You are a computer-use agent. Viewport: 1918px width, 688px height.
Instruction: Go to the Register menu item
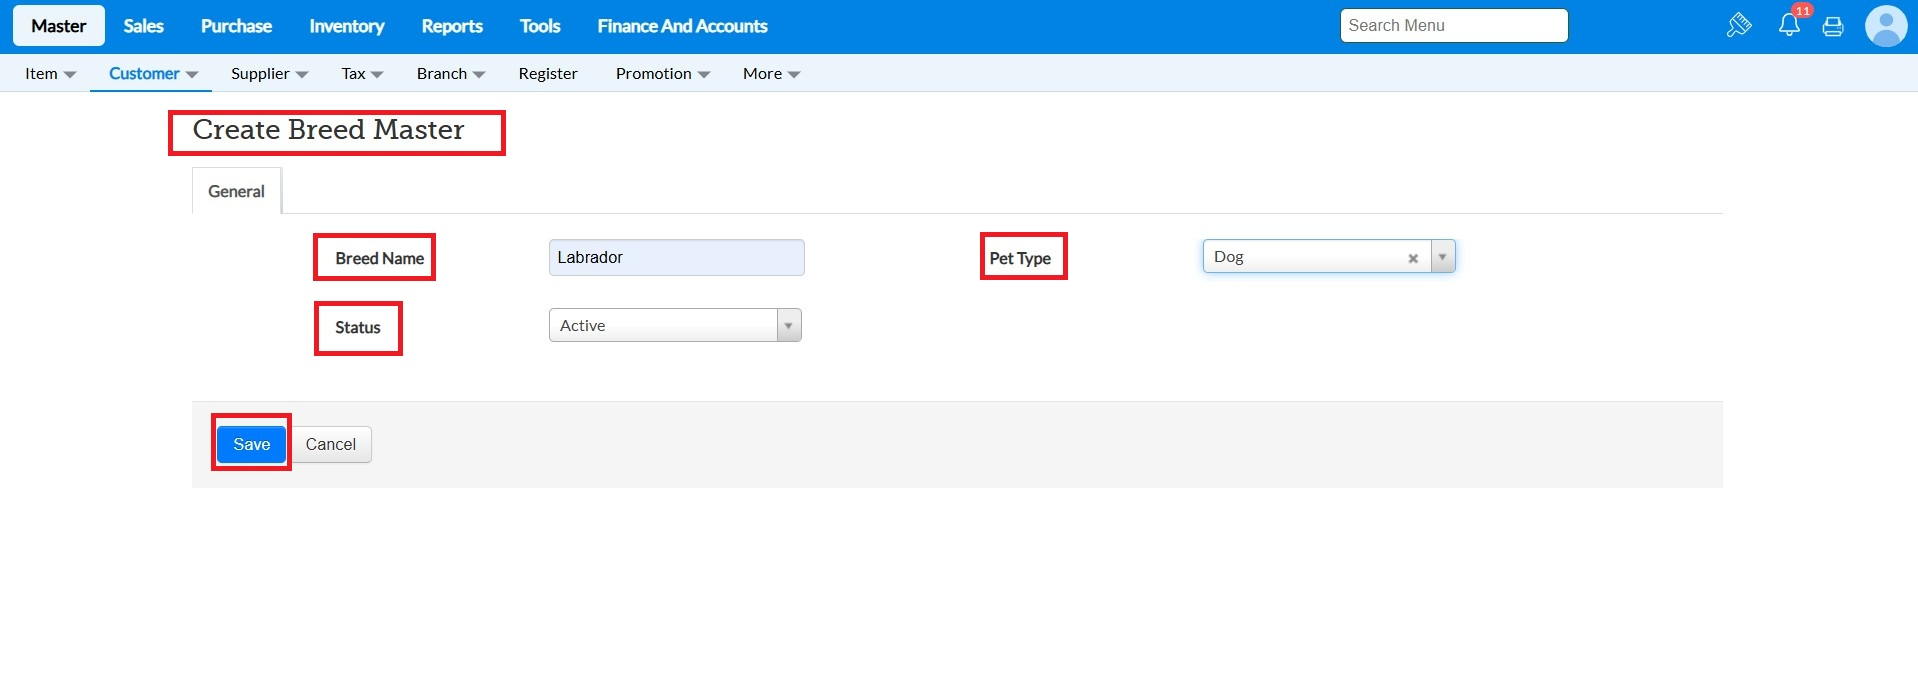548,74
